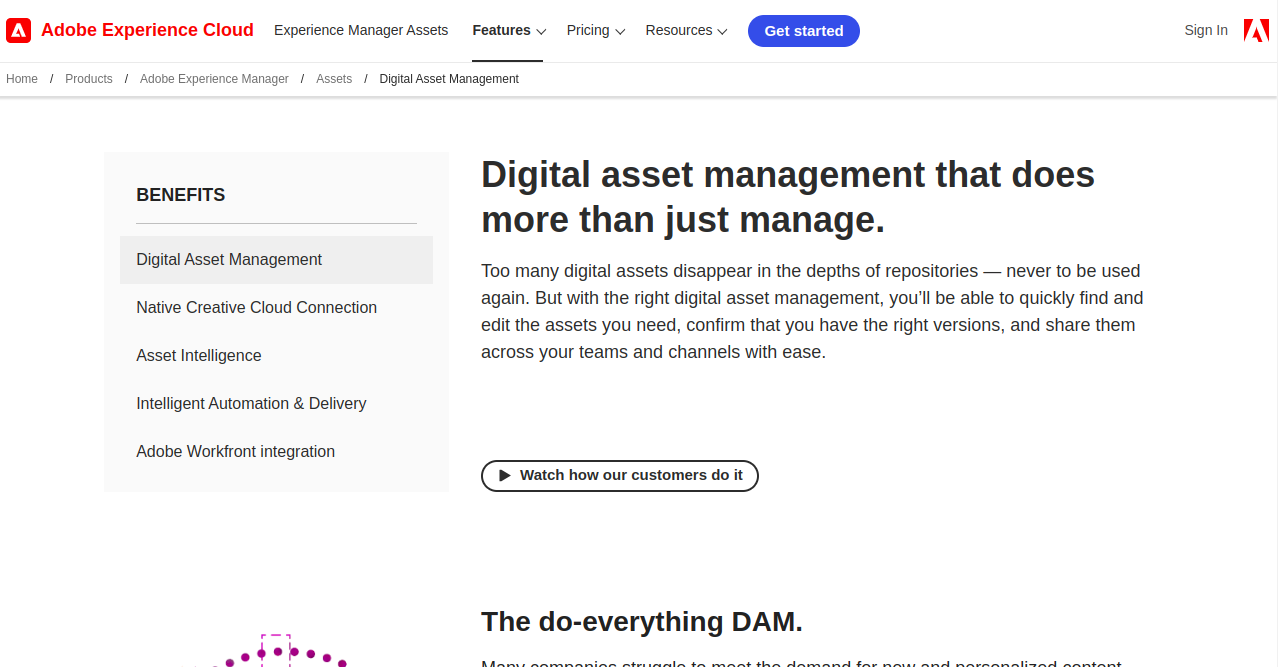Expand the Resources dropdown menu
The width and height of the screenshot is (1278, 667).
686,30
